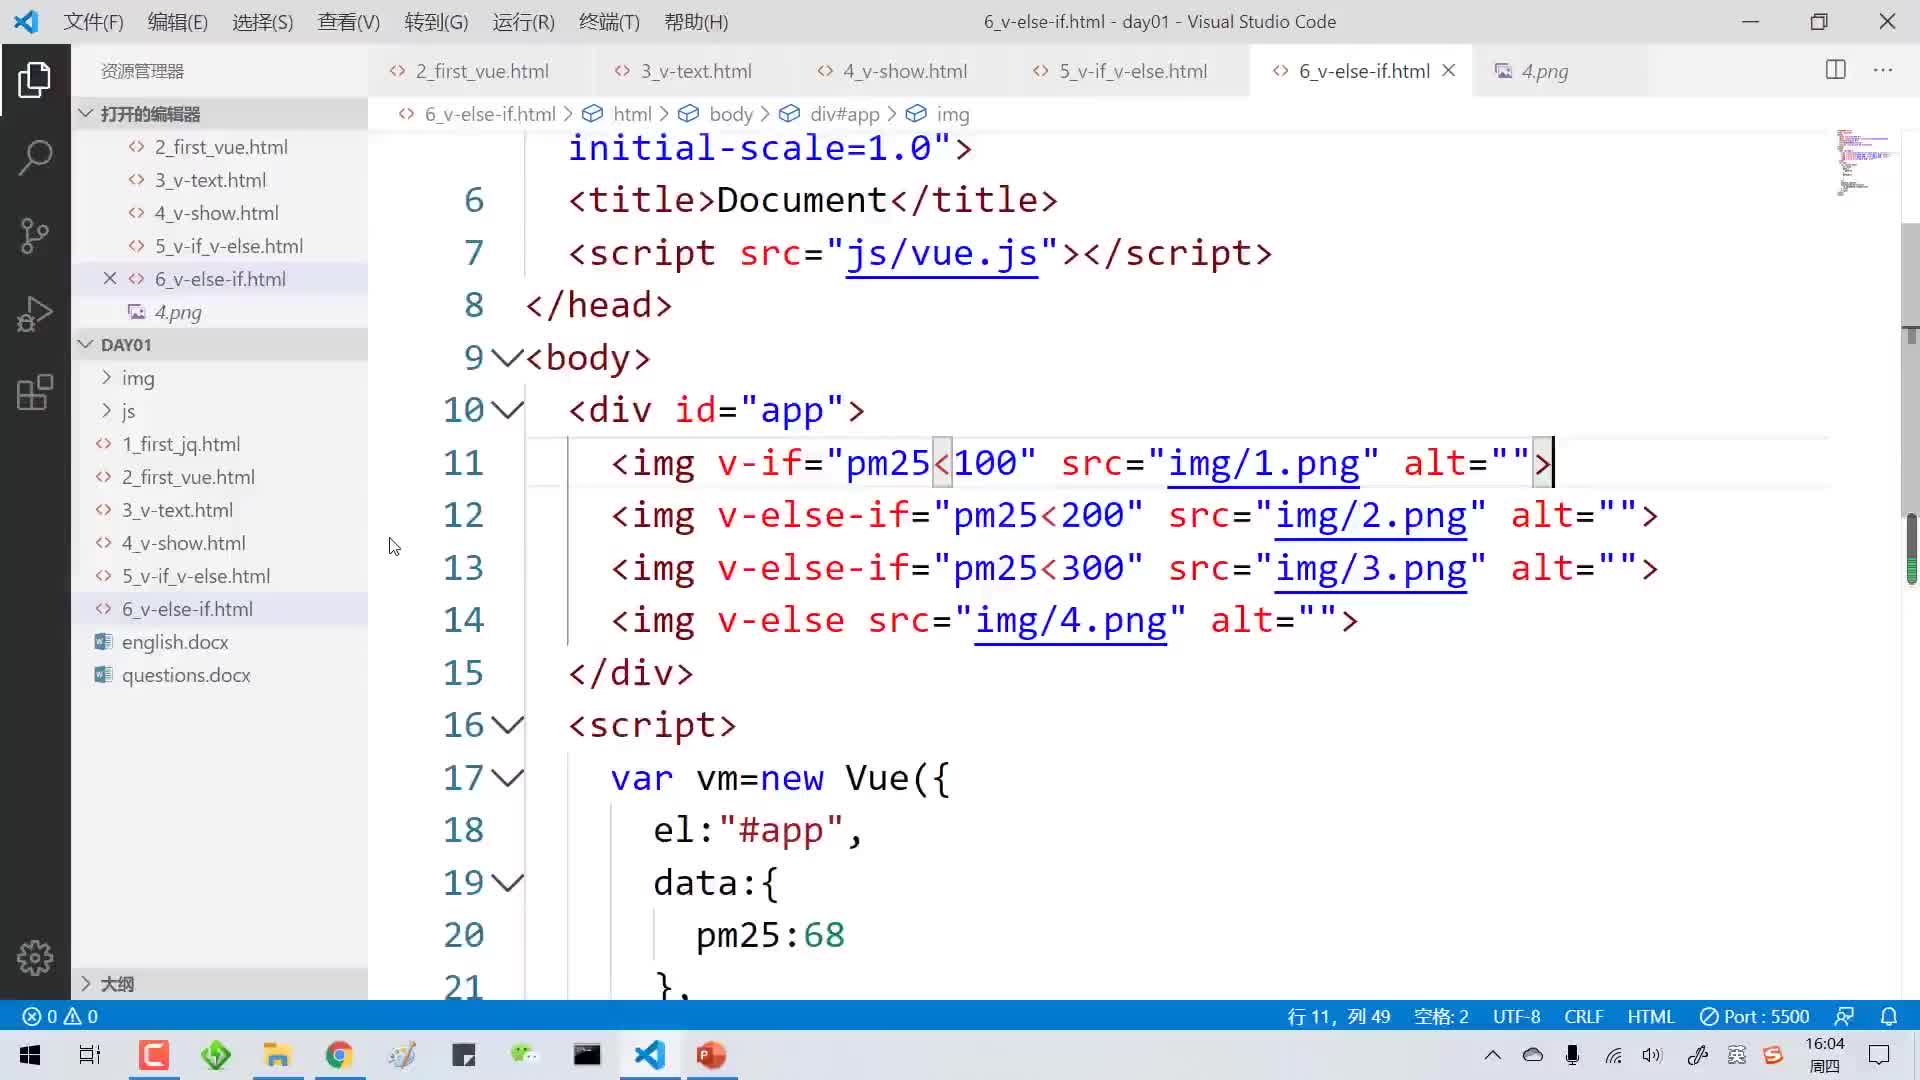
Task: Click the Live Server Port 5500 indicator
Action: [x=1754, y=1016]
